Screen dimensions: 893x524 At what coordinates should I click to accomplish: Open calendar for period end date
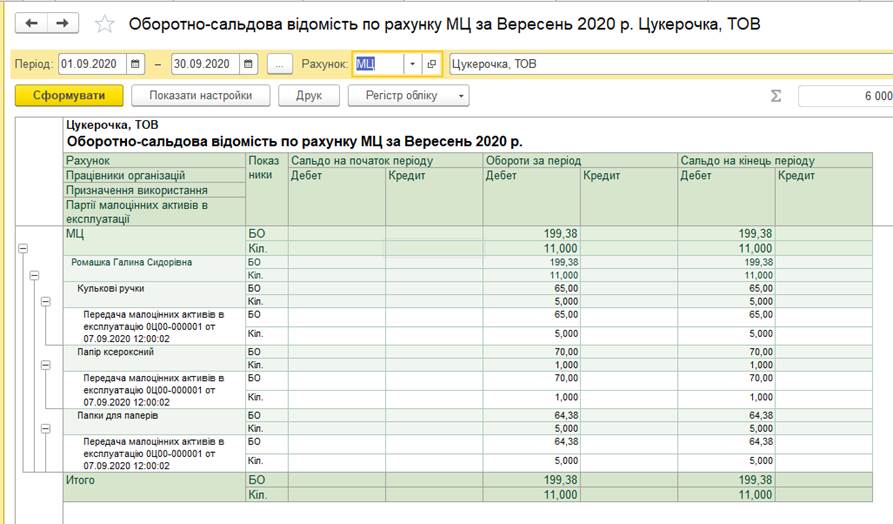249,64
